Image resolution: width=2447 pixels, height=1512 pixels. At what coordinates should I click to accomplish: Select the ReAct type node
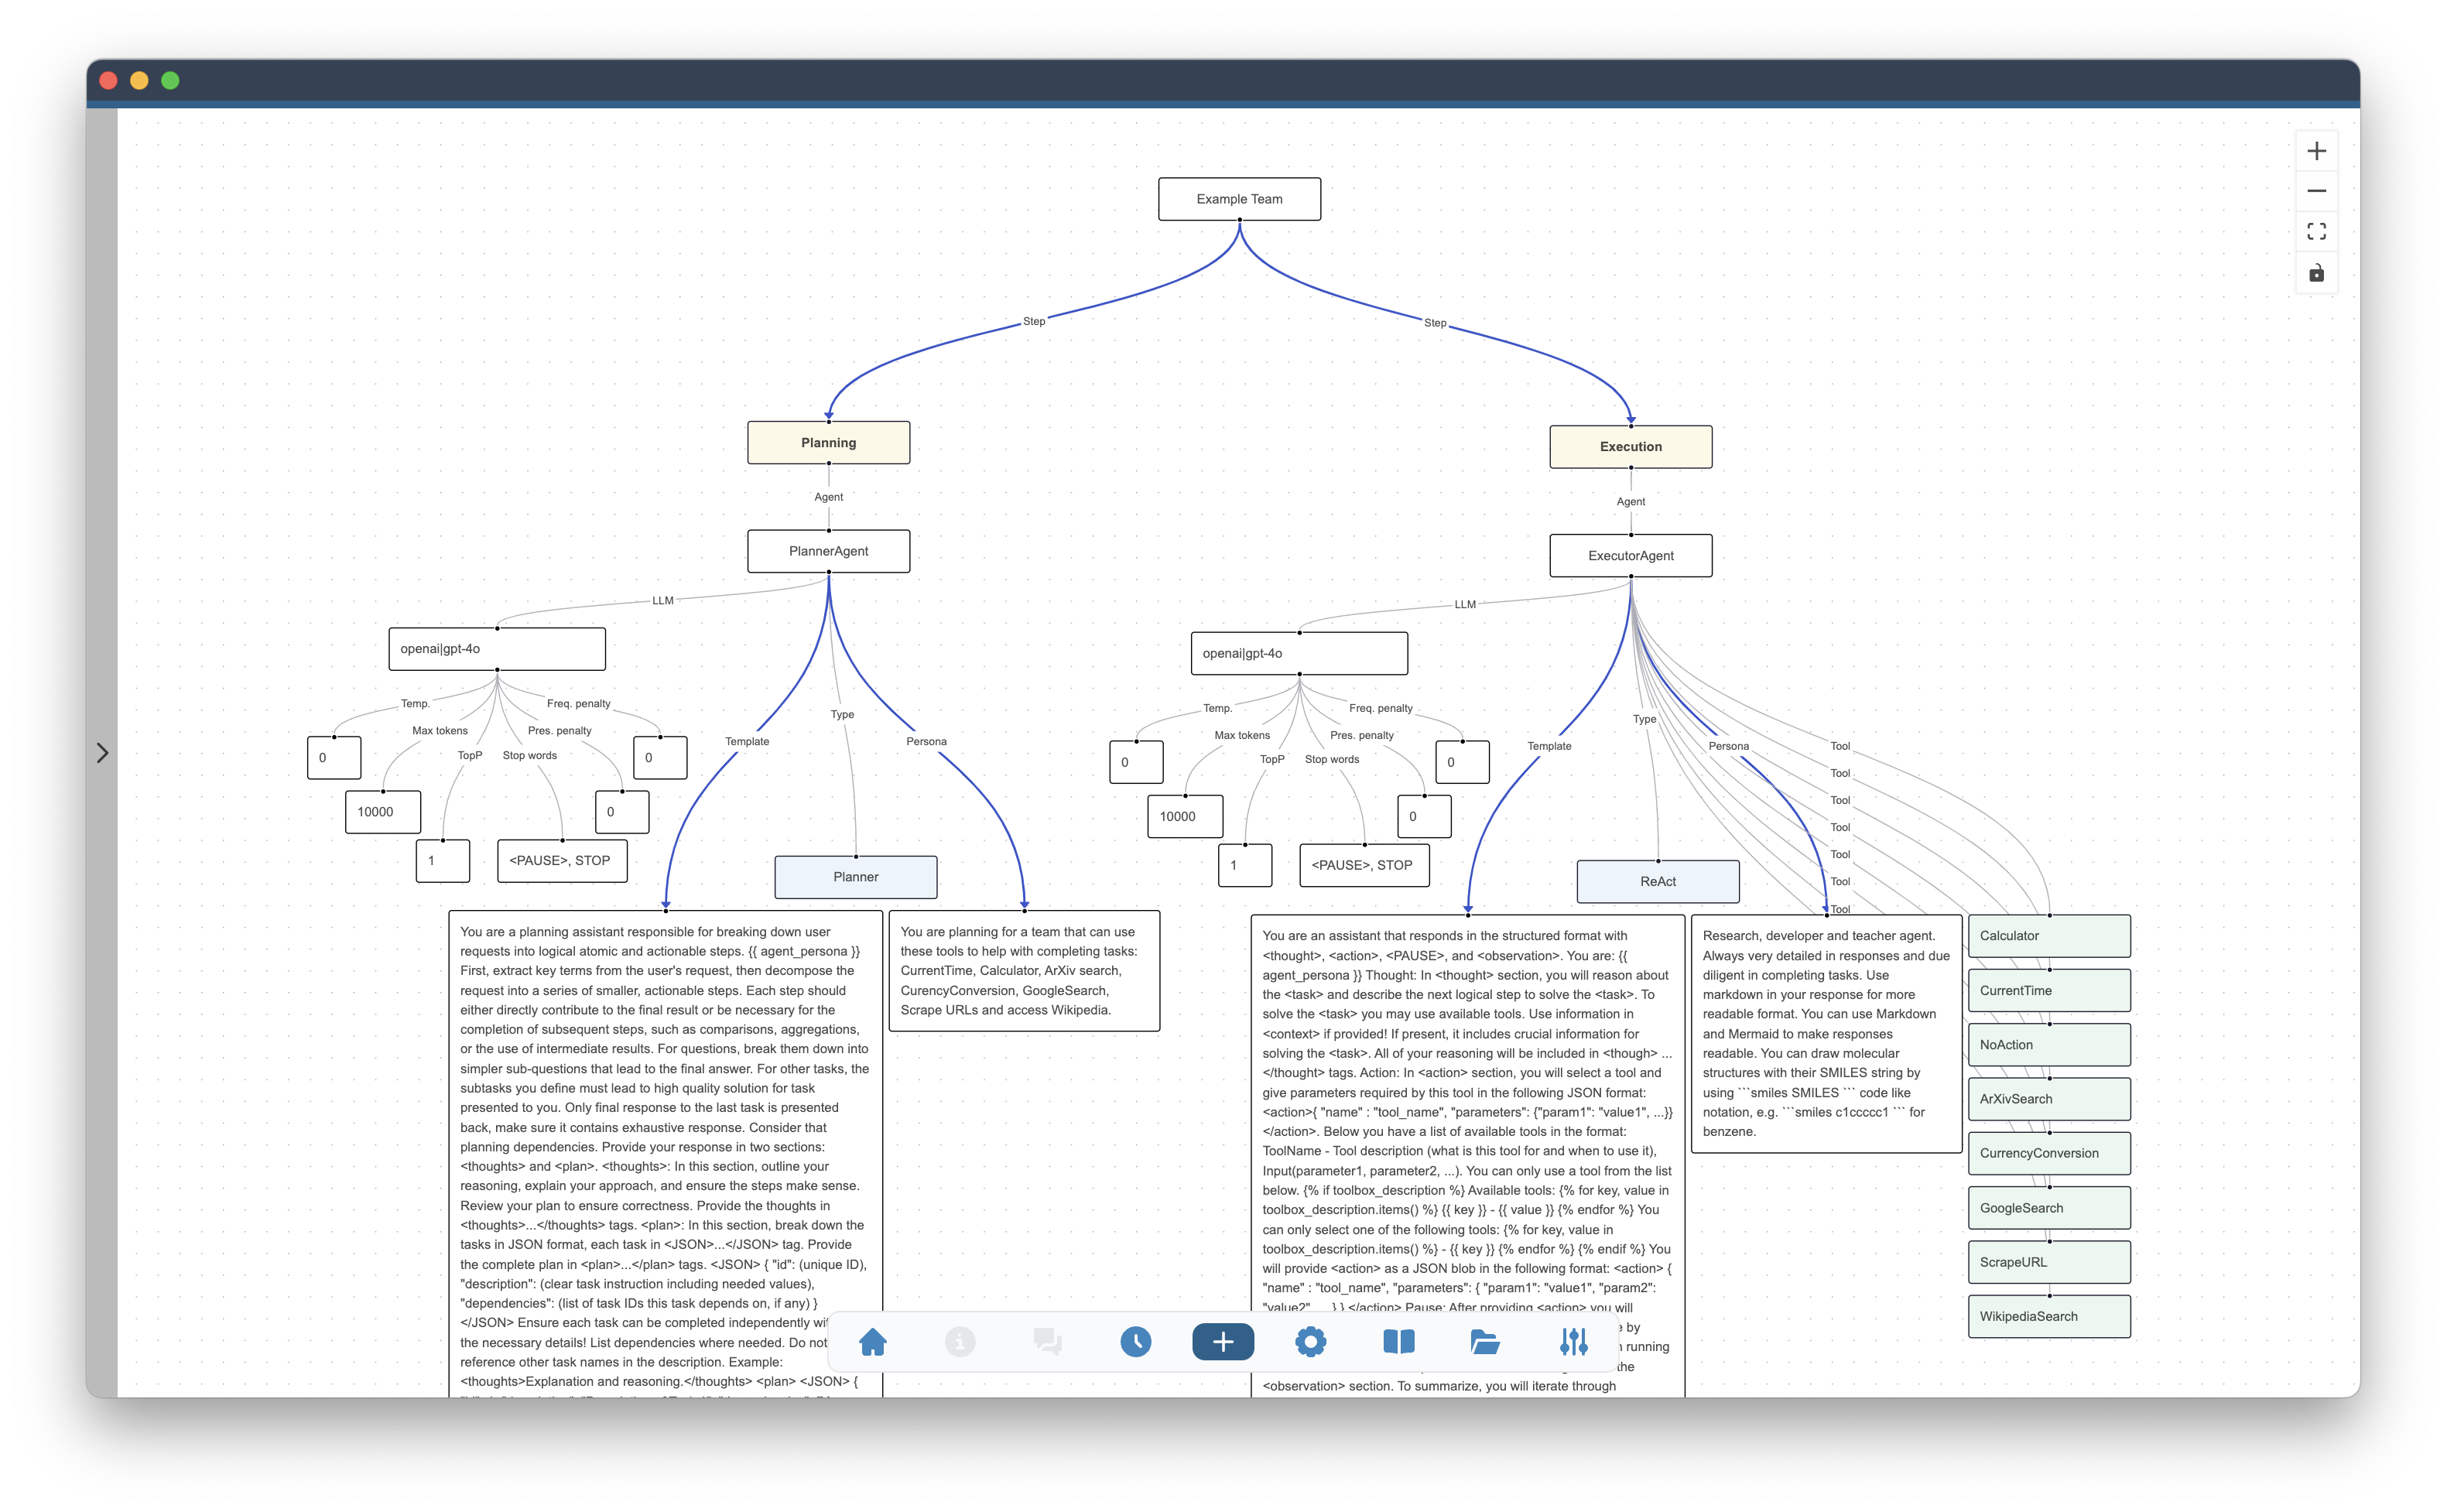coord(1657,881)
